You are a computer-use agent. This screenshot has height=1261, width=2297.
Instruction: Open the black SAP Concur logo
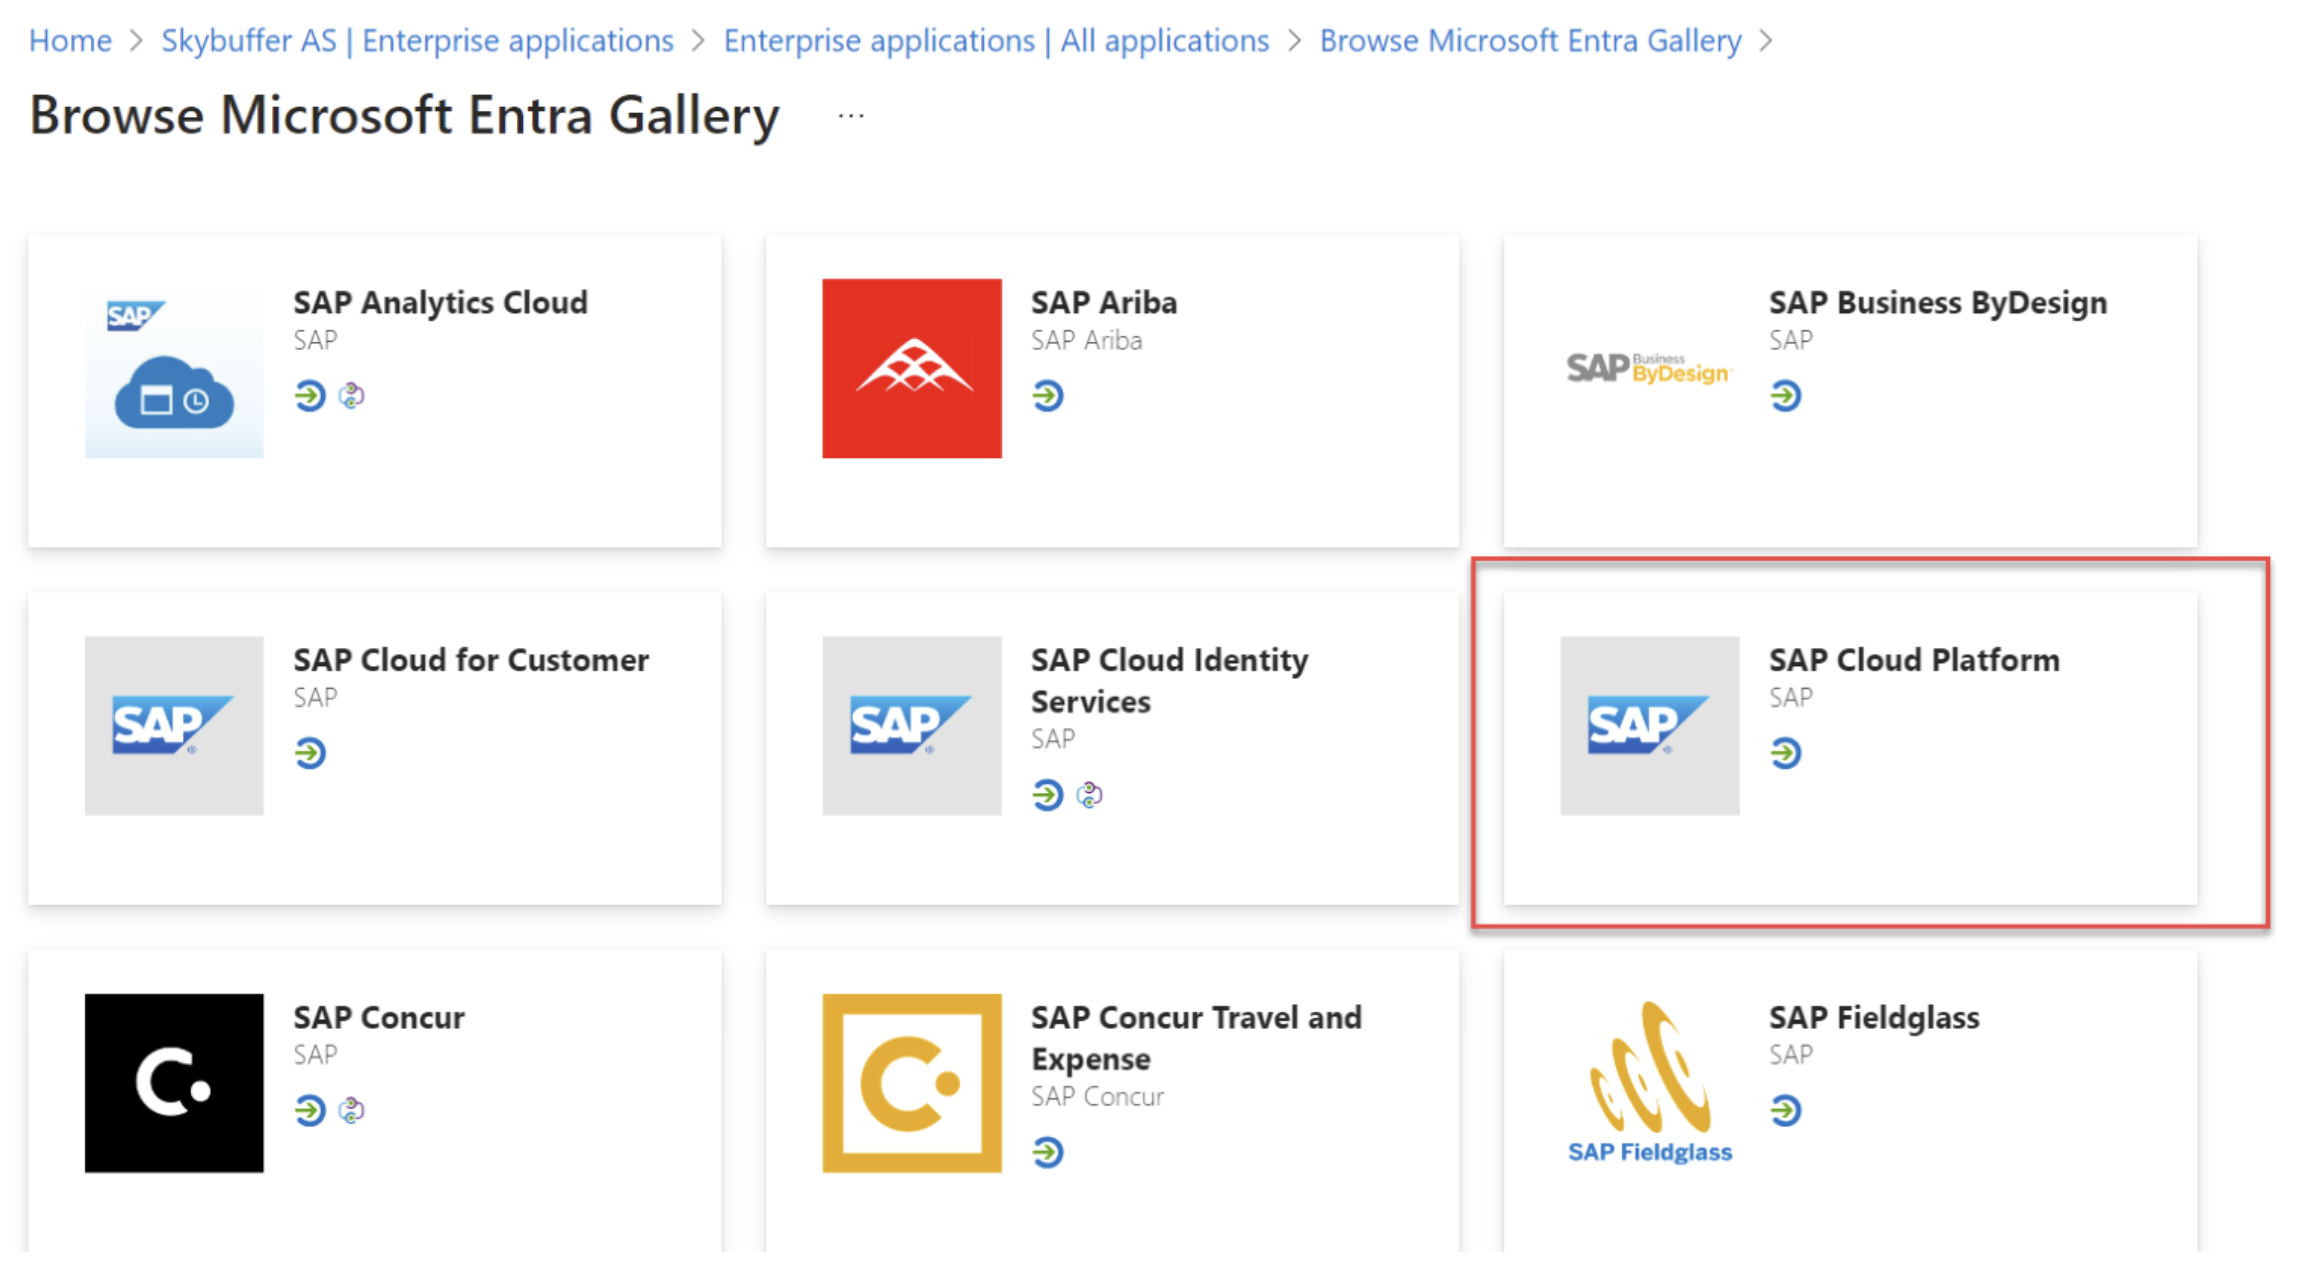coord(174,1083)
